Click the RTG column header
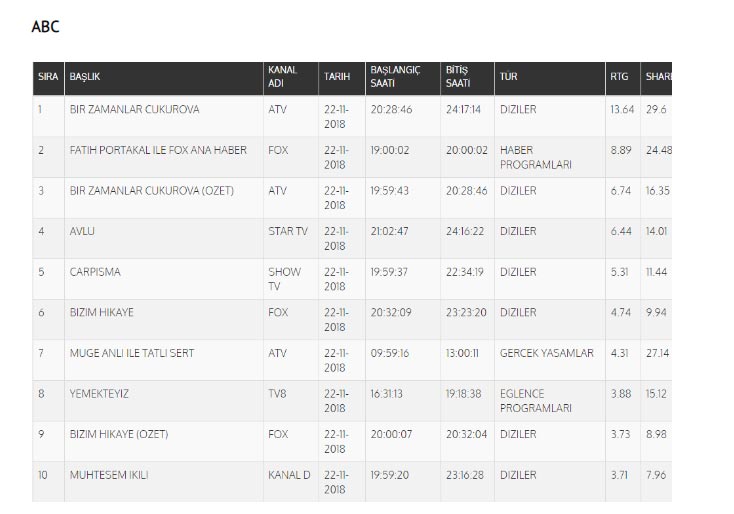The height and width of the screenshot is (514, 734). point(619,77)
